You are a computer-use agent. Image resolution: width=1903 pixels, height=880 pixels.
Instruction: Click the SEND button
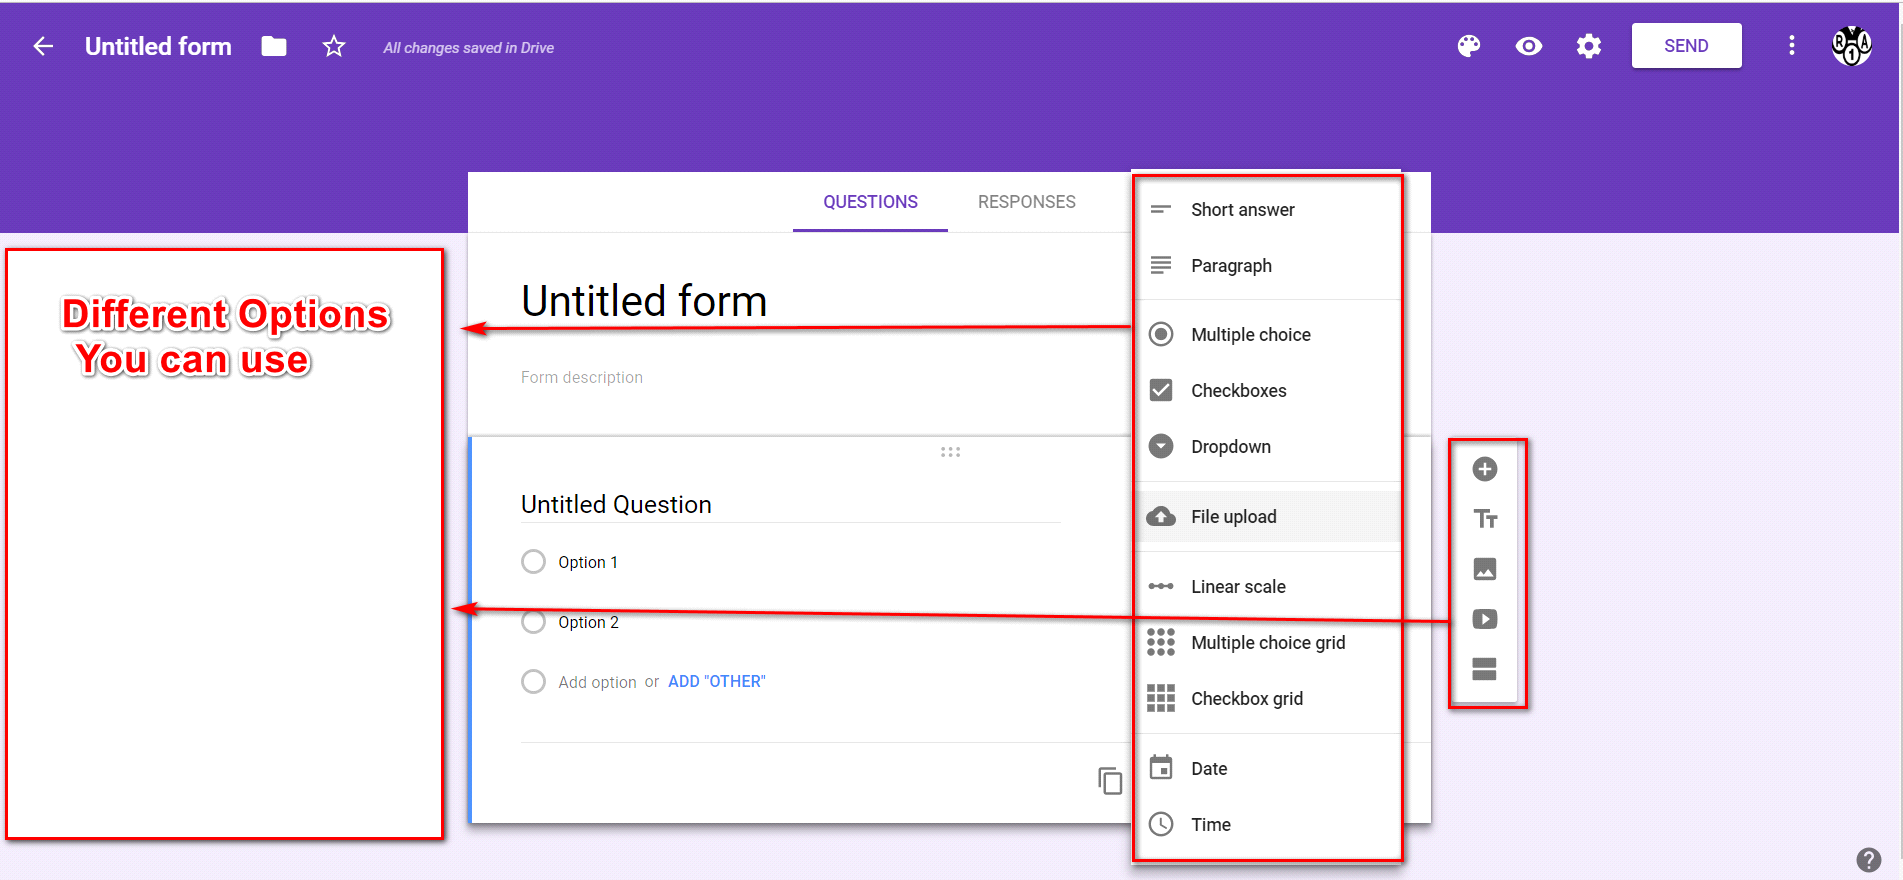(x=1686, y=46)
